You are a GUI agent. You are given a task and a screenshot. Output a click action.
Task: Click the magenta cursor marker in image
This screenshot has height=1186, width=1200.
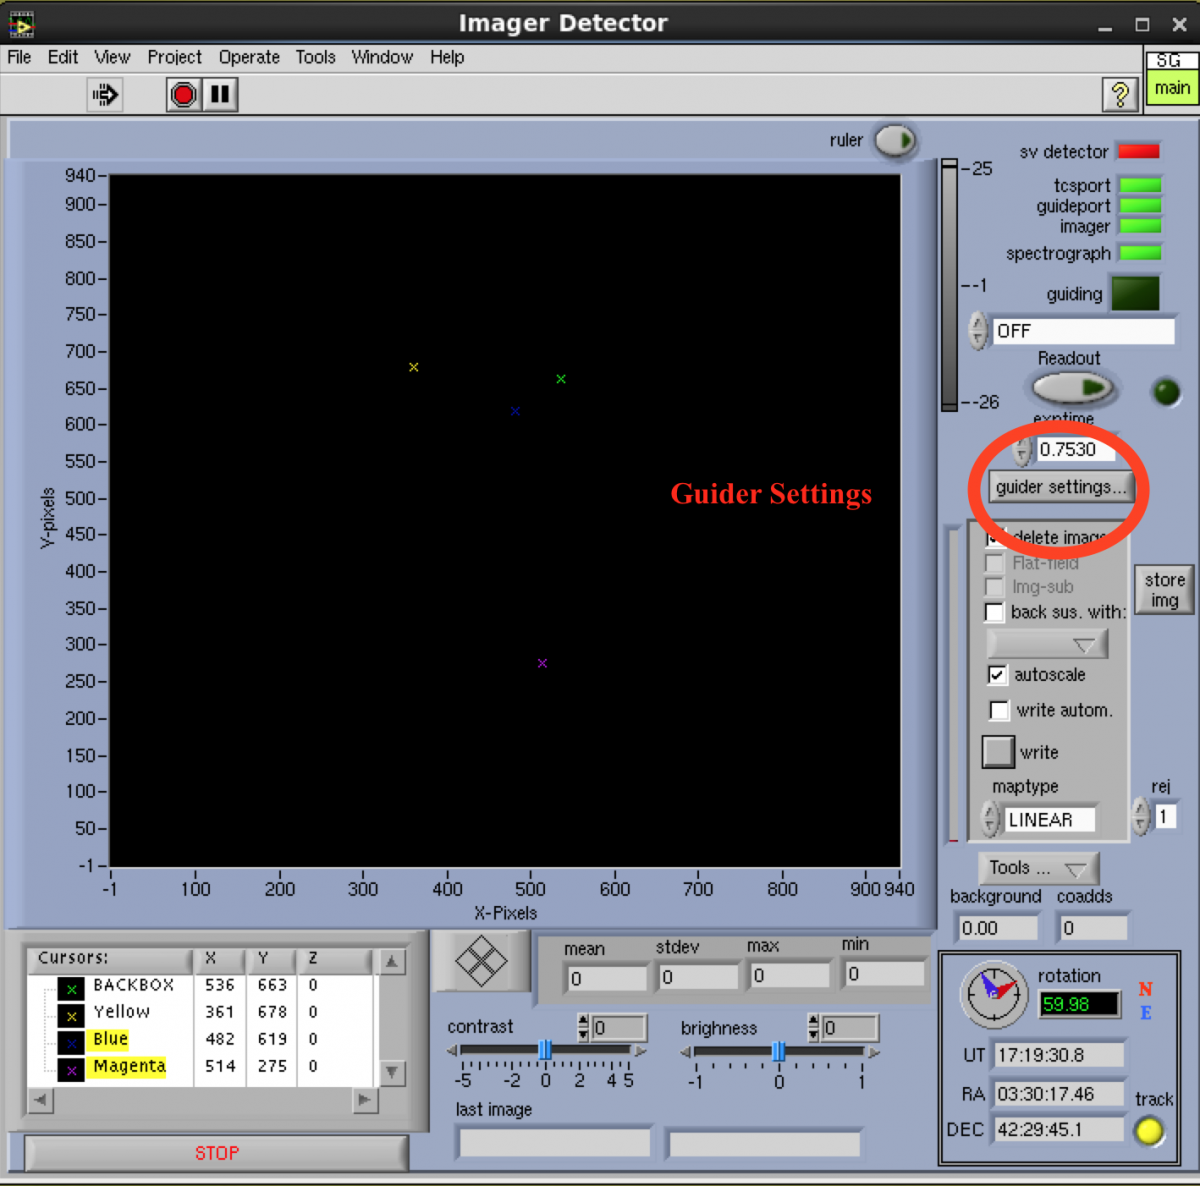[x=542, y=663]
